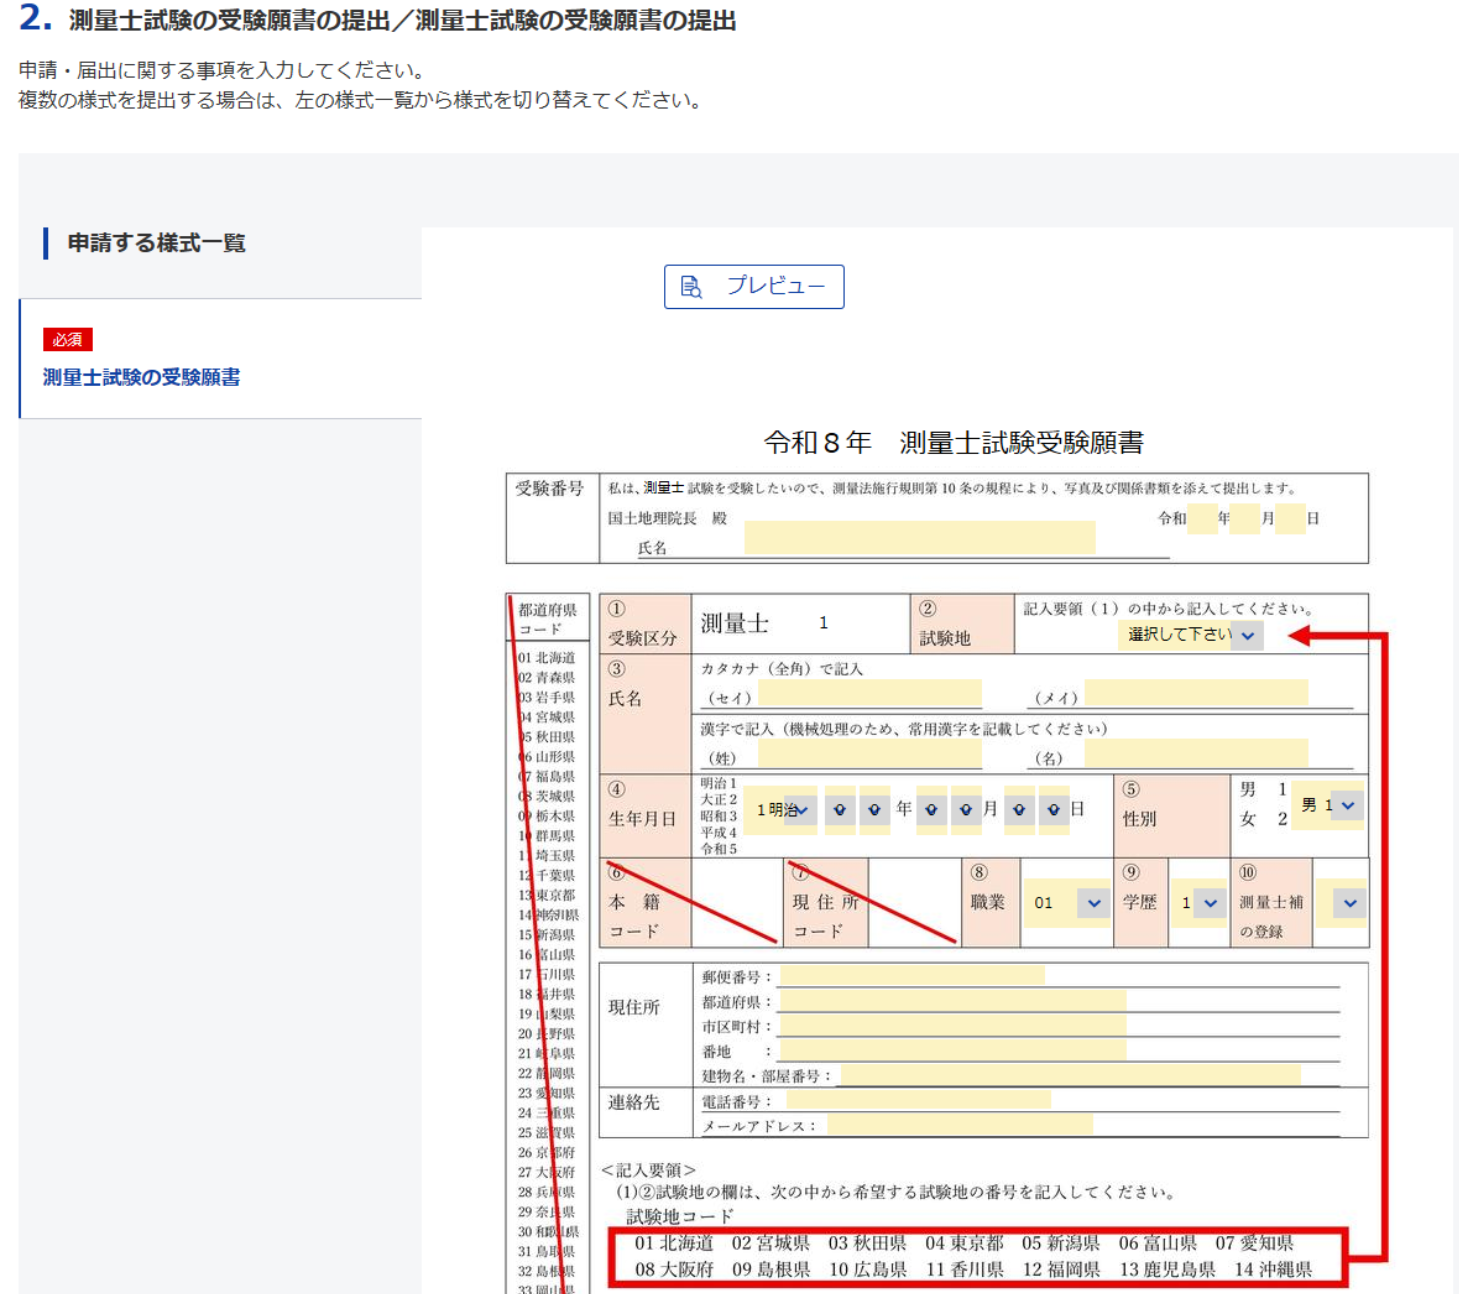Screen dimensions: 1459x1294
Task: Click the 市区町村 city input field
Action: 951,1026
